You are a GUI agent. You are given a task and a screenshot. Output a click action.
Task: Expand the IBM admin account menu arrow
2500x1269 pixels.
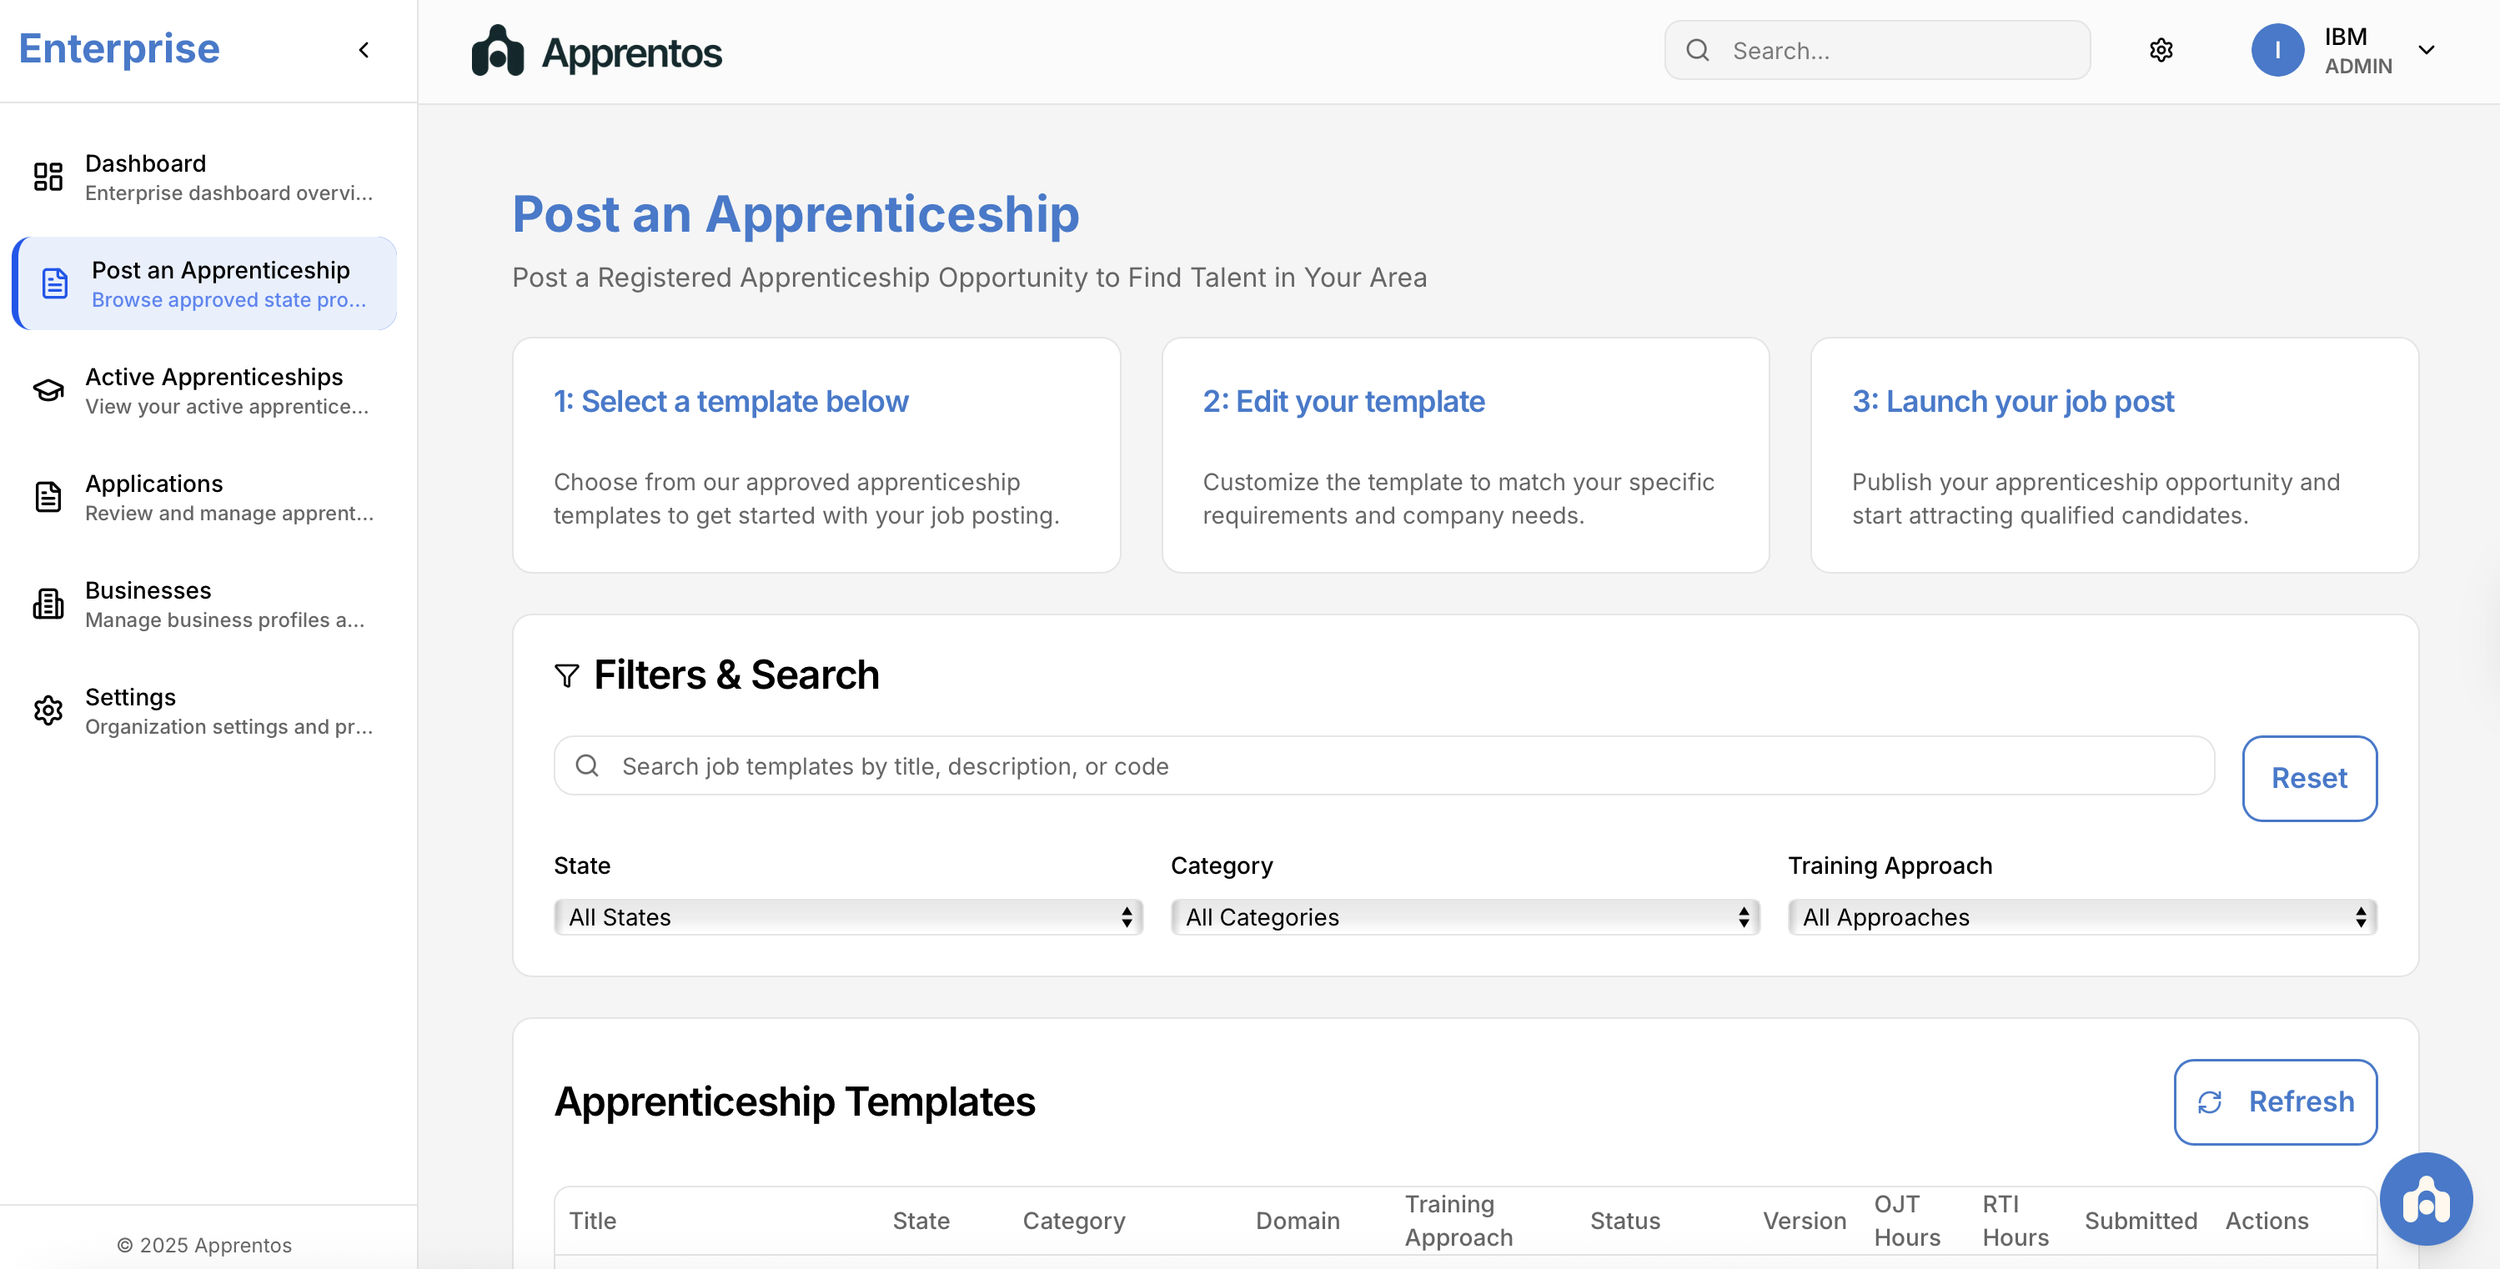coord(2426,50)
